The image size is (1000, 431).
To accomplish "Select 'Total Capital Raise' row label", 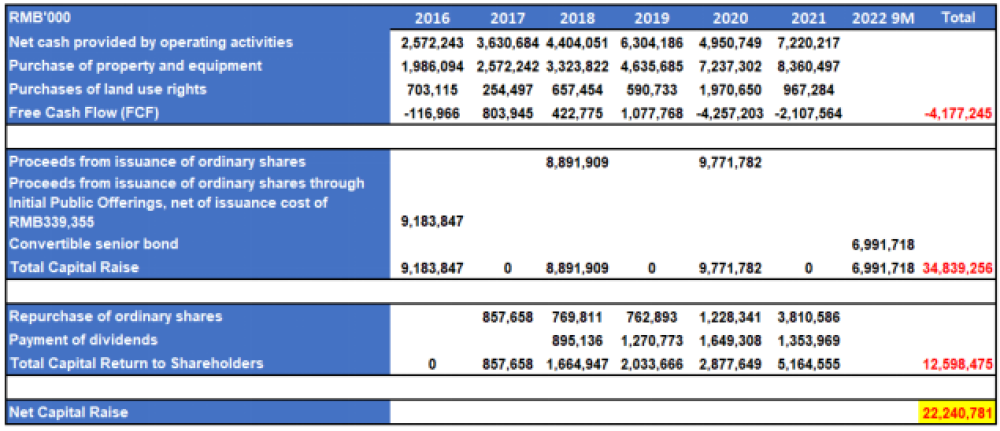I will click(73, 267).
